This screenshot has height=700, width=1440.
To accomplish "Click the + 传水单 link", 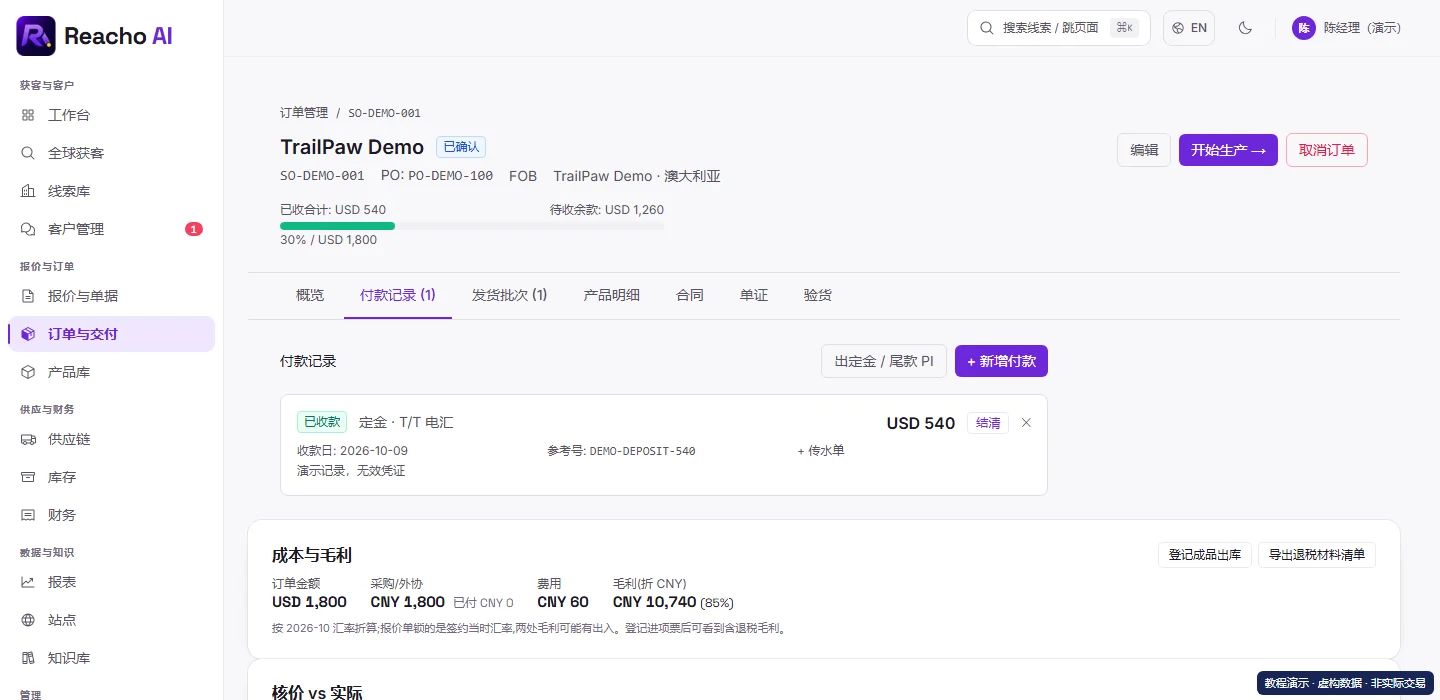I will [x=821, y=451].
